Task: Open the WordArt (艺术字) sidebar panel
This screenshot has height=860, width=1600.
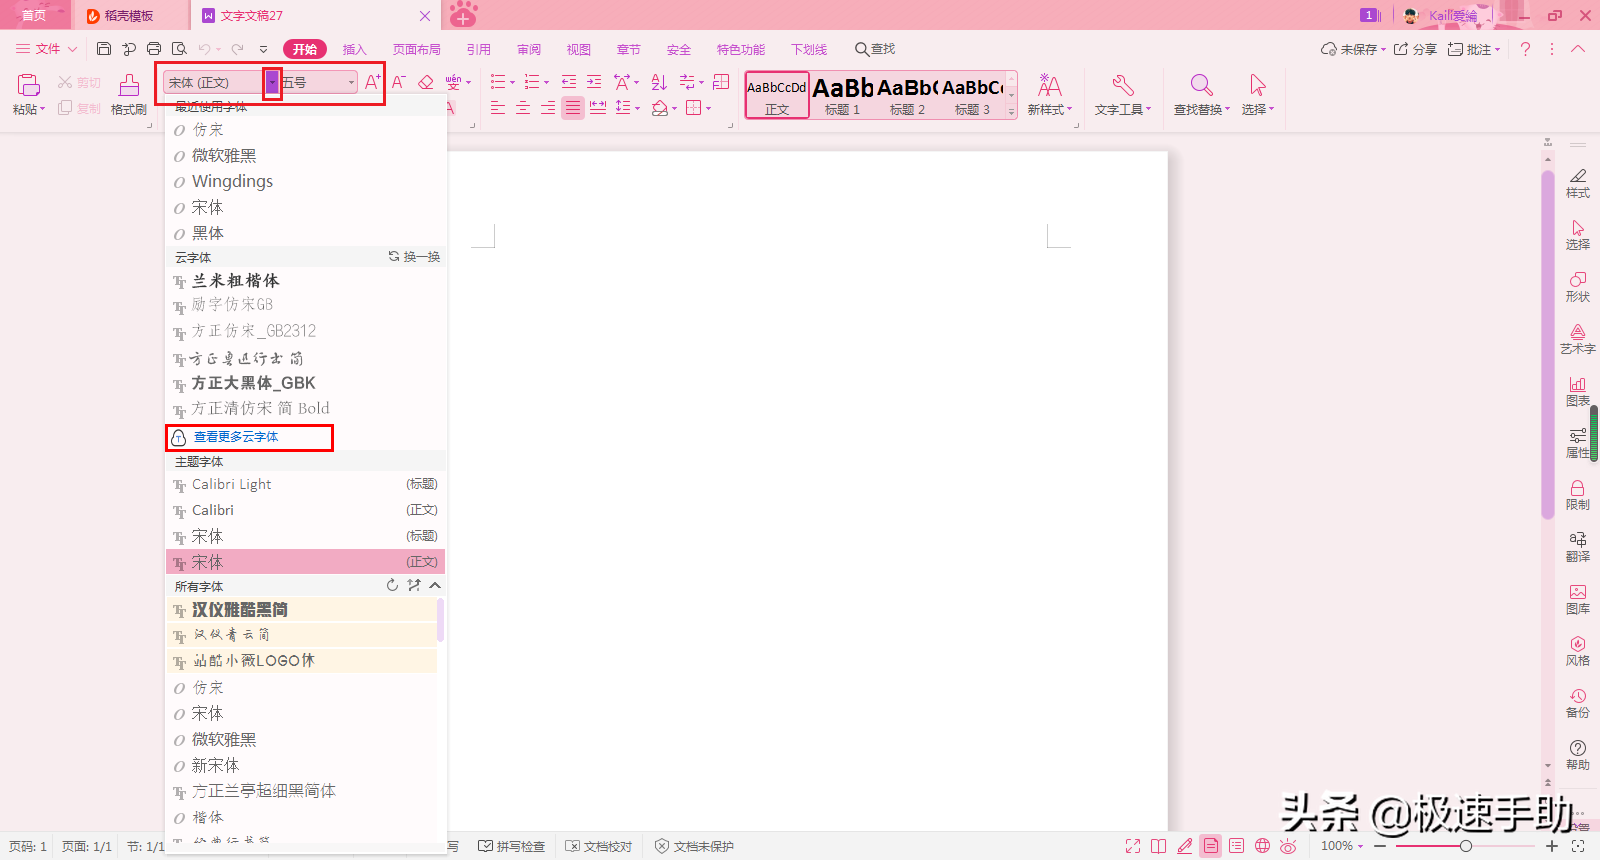Action: coord(1578,339)
